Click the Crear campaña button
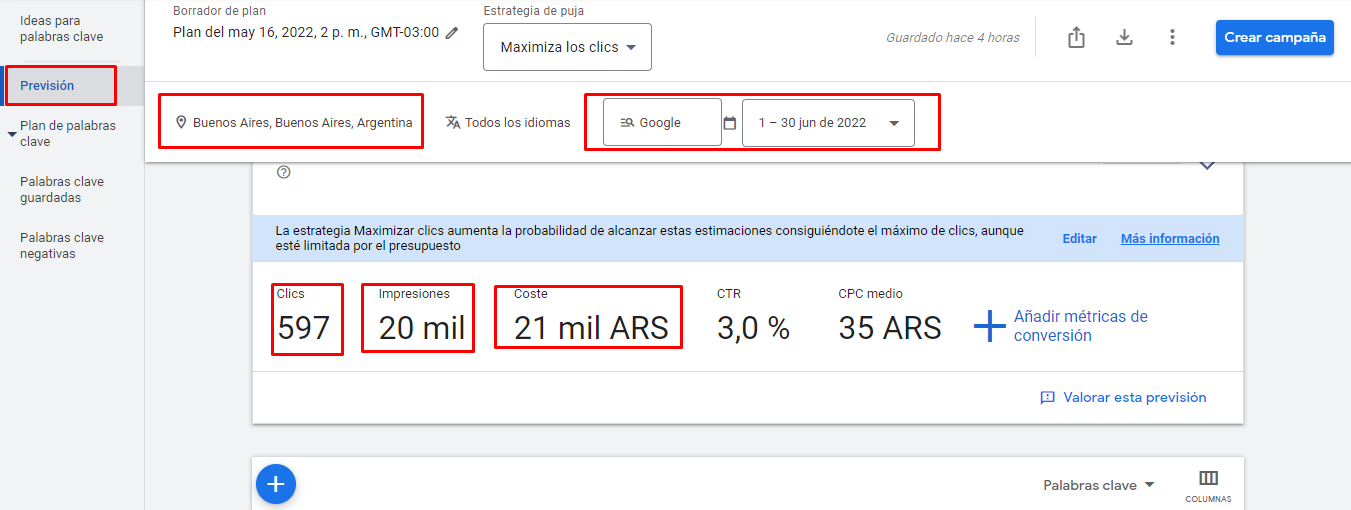Image resolution: width=1351 pixels, height=510 pixels. [1274, 38]
